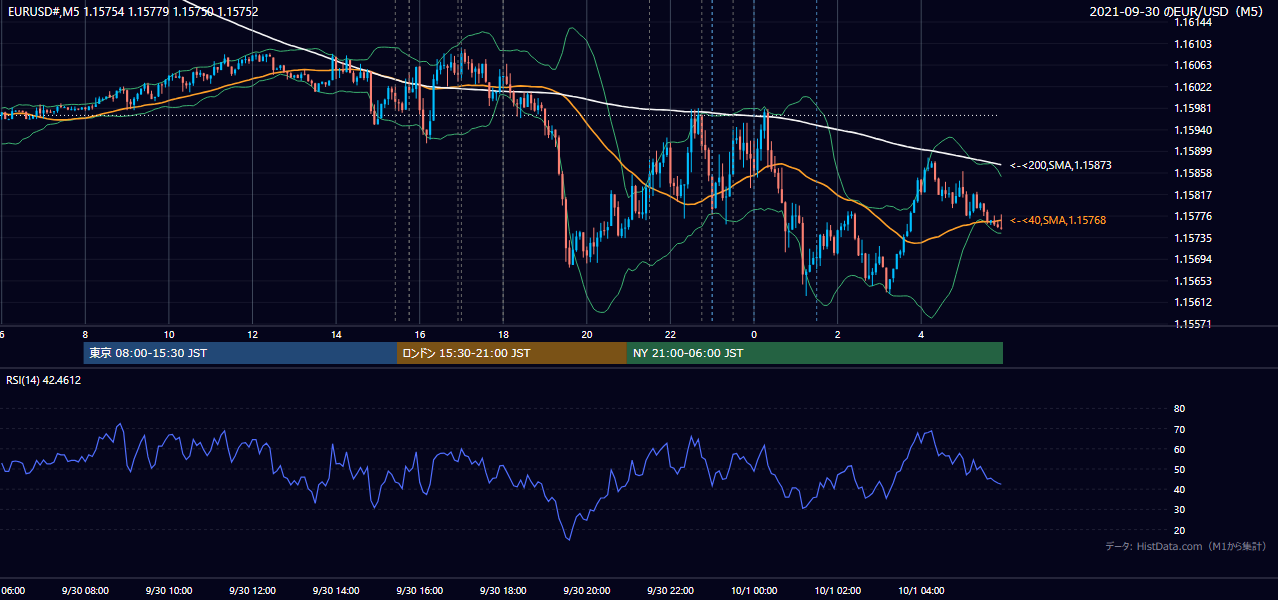The image size is (1278, 600).
Task: Click the 40,SMA,1.15768 moving average label
Action: coord(1058,220)
